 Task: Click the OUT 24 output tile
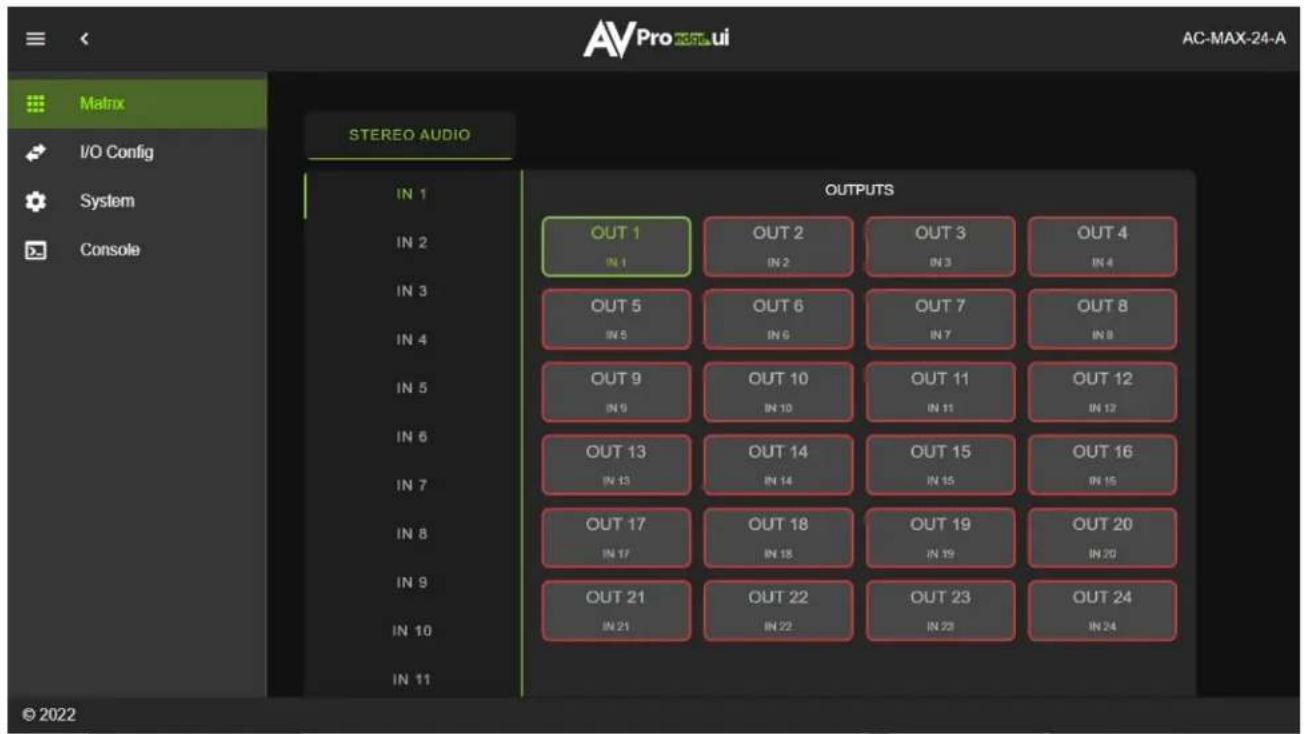pos(1102,611)
